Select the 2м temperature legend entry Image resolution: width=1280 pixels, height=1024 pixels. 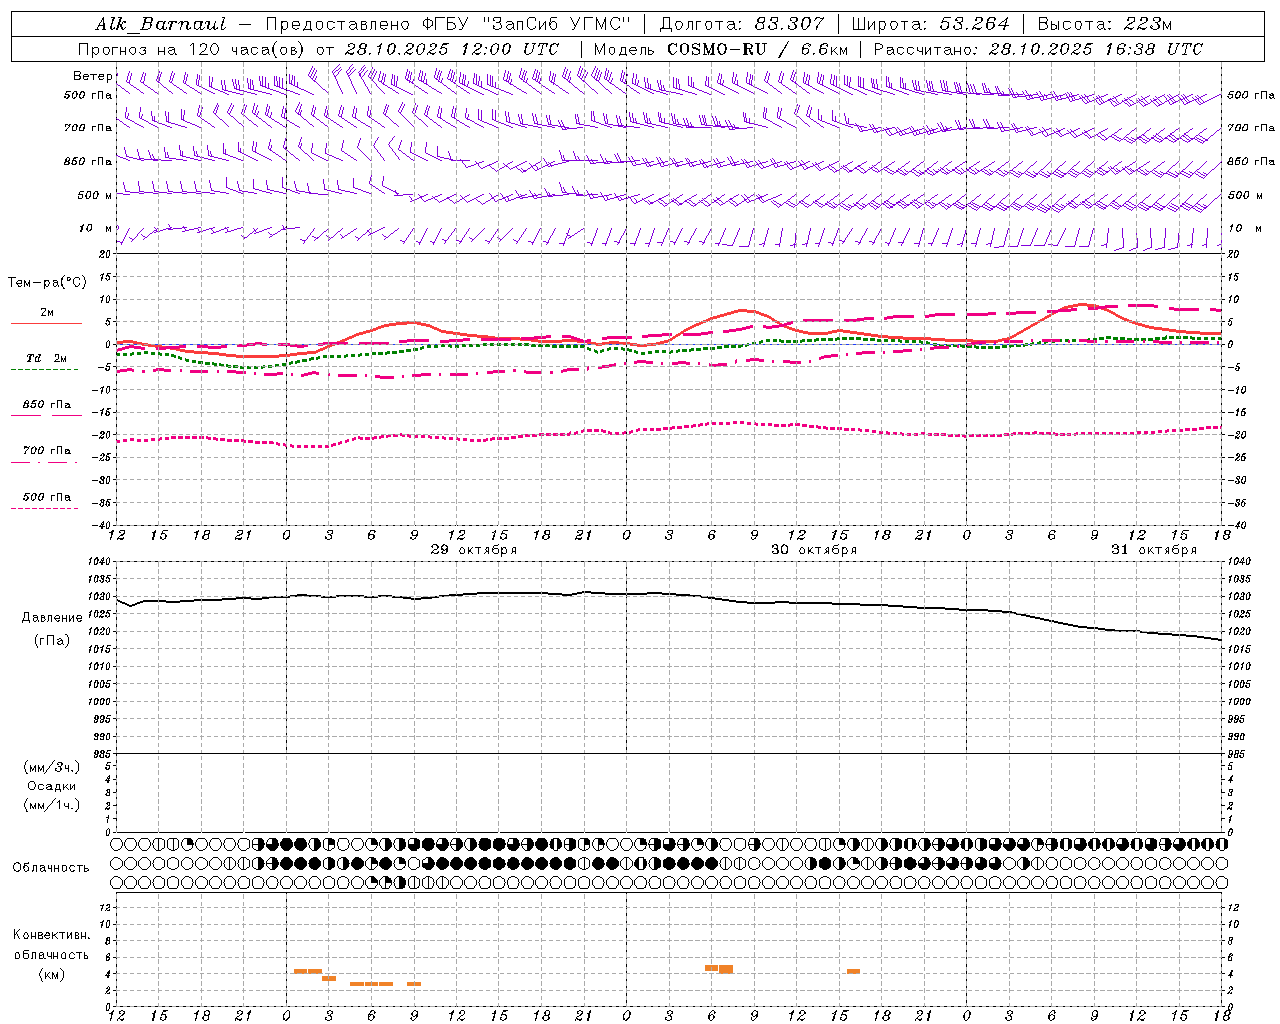(x=47, y=312)
